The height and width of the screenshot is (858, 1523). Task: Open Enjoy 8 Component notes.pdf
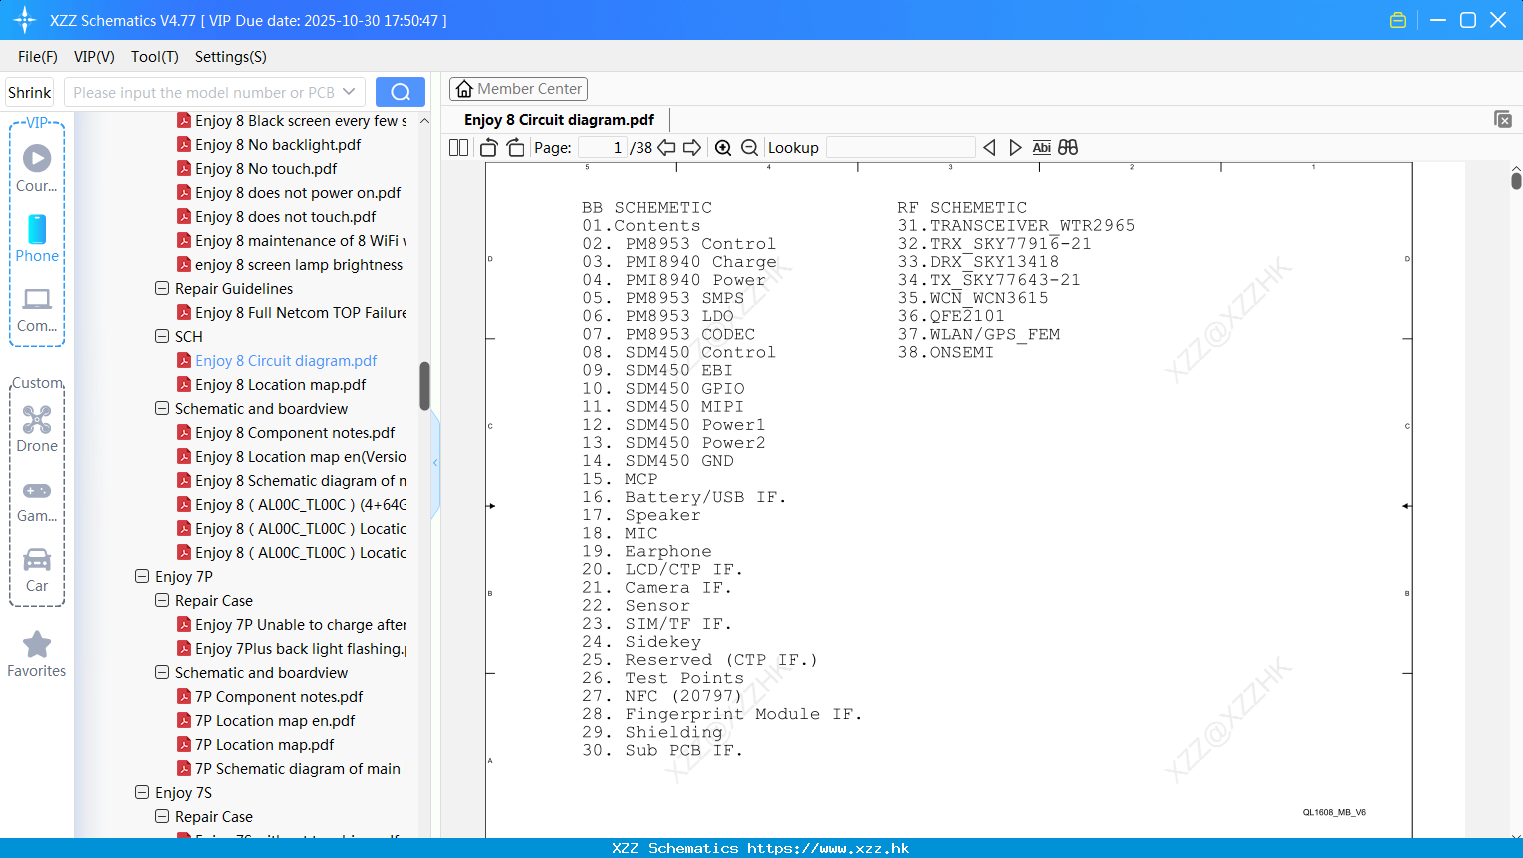(295, 432)
